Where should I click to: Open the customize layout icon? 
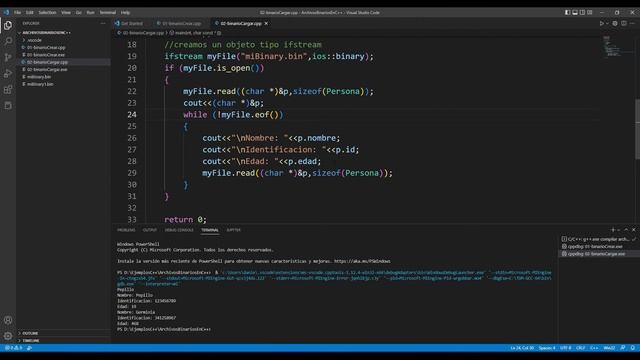tap(590, 12)
